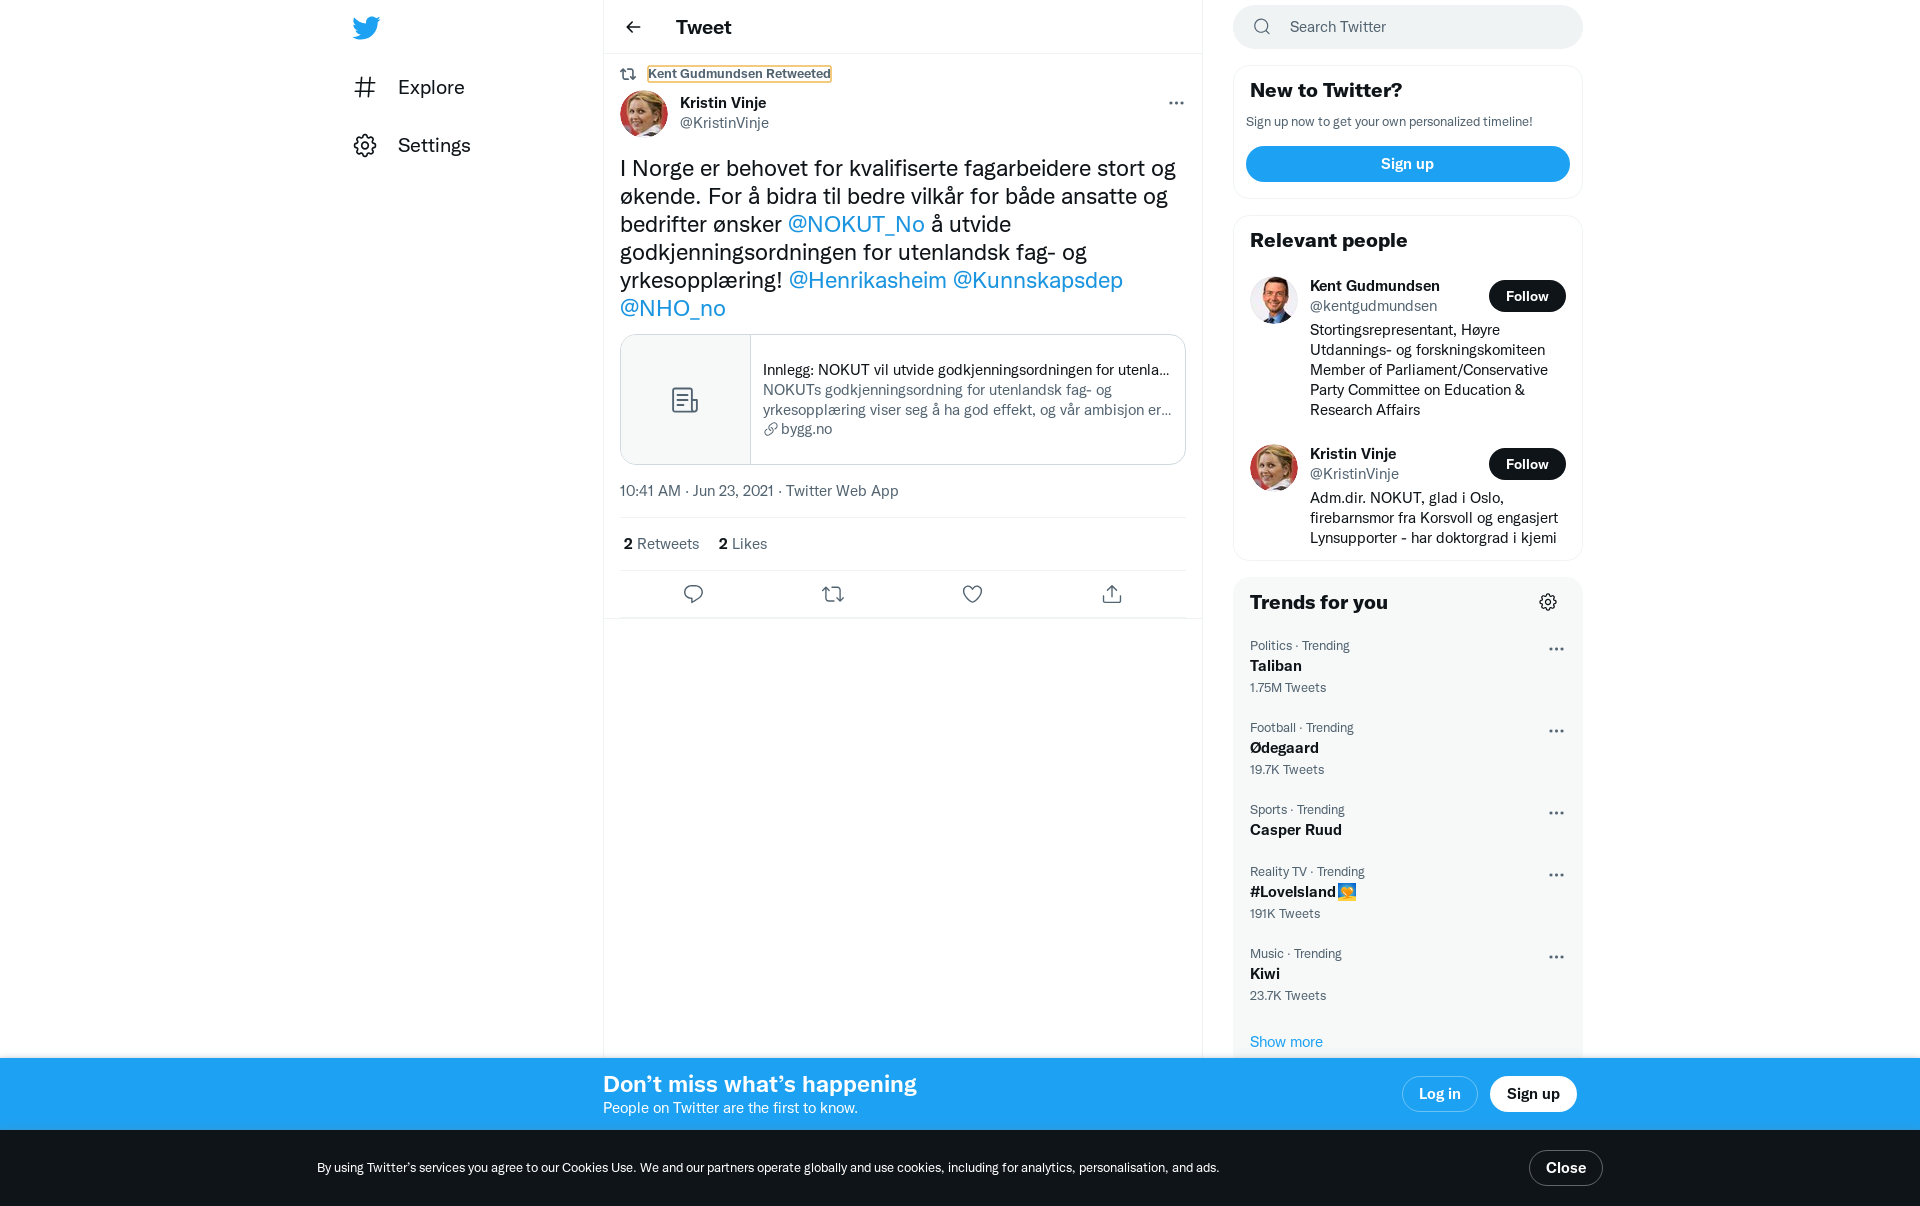Open Explore in the sidebar
The height and width of the screenshot is (1206, 1920).
(409, 87)
